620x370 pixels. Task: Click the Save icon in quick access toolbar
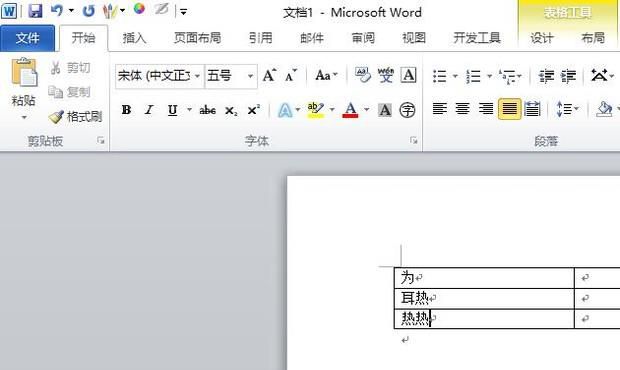(x=35, y=11)
